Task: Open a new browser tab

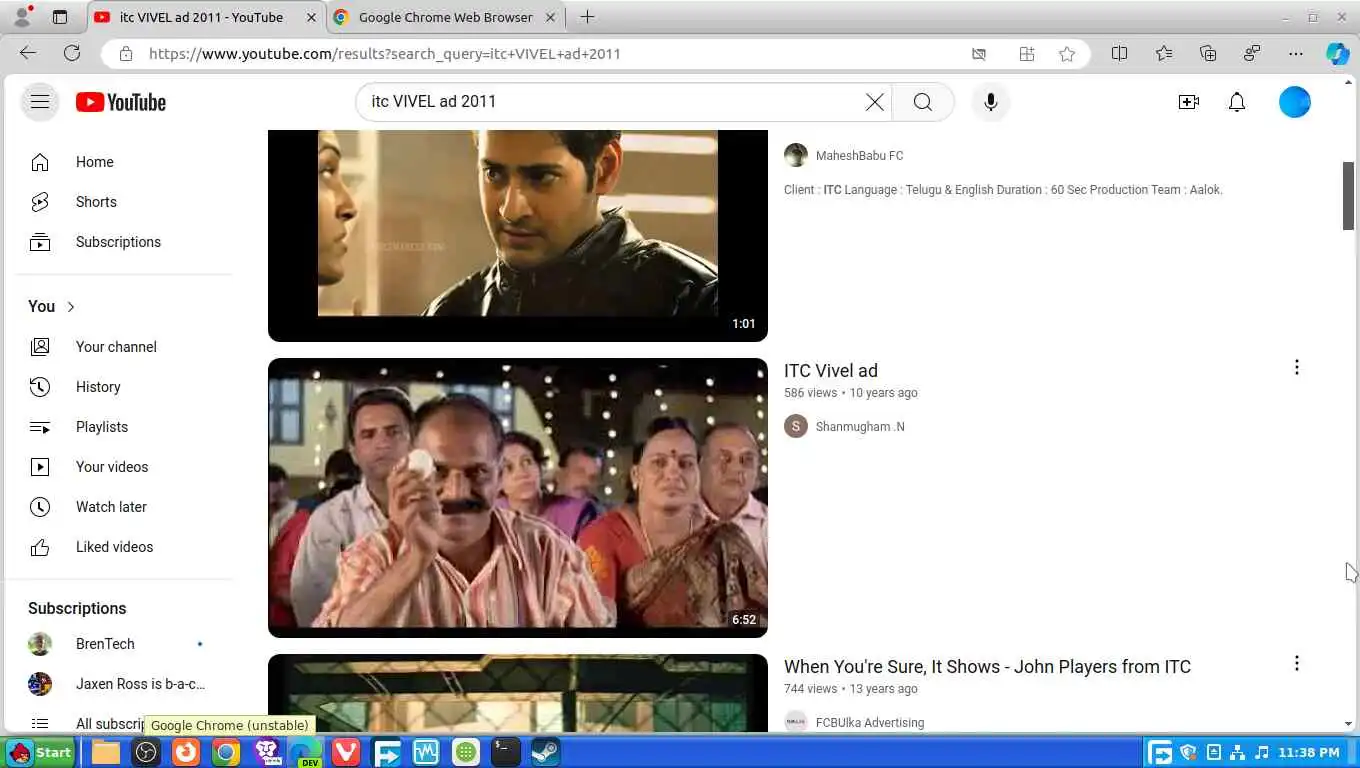Action: point(587,17)
